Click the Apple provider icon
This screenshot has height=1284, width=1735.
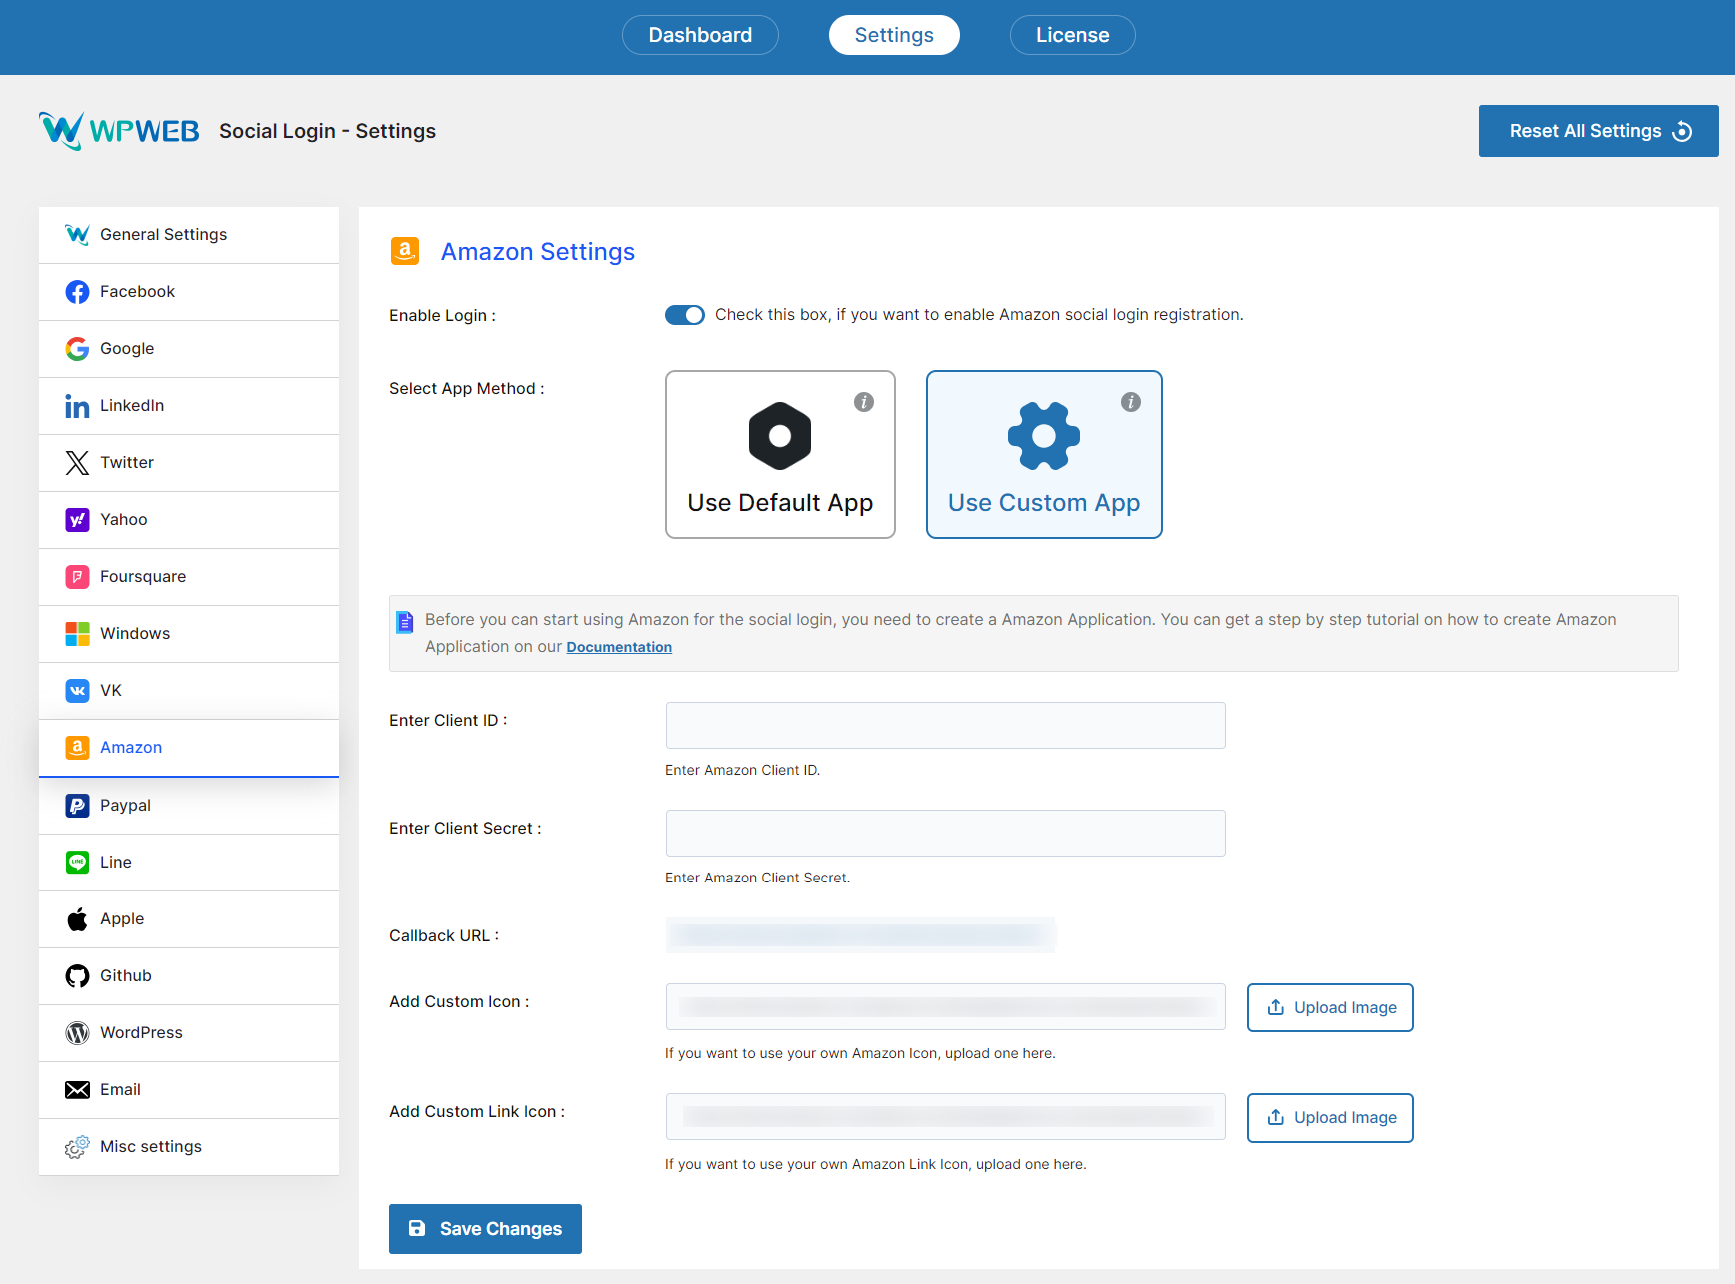click(77, 918)
